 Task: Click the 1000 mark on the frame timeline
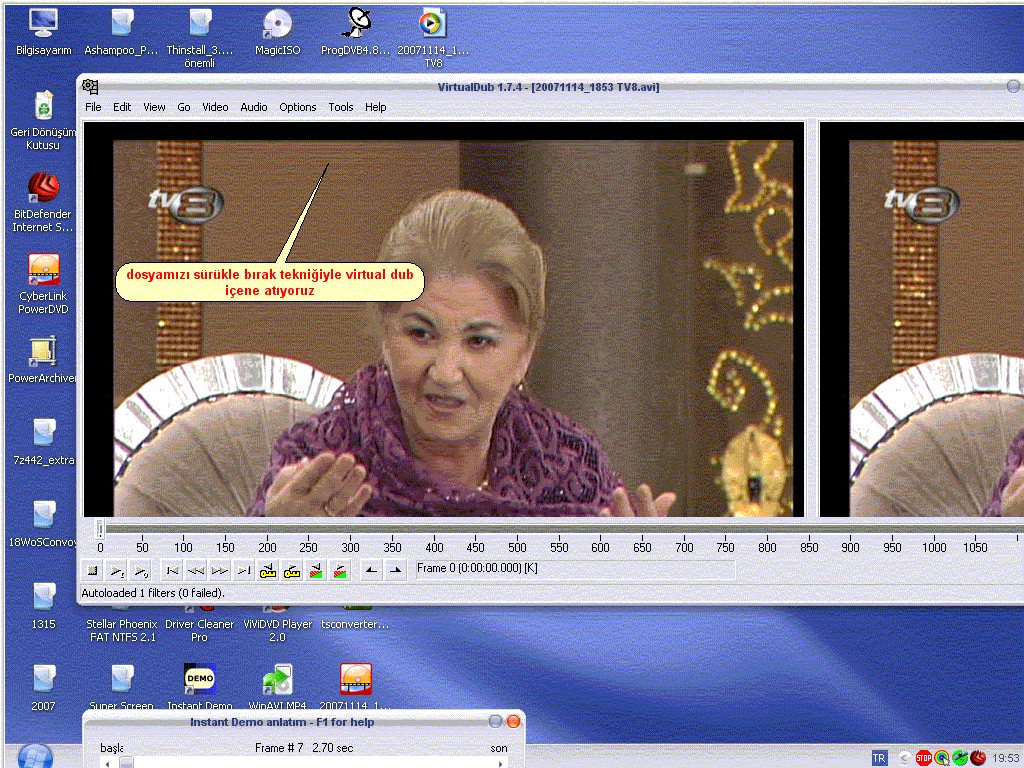(x=934, y=547)
